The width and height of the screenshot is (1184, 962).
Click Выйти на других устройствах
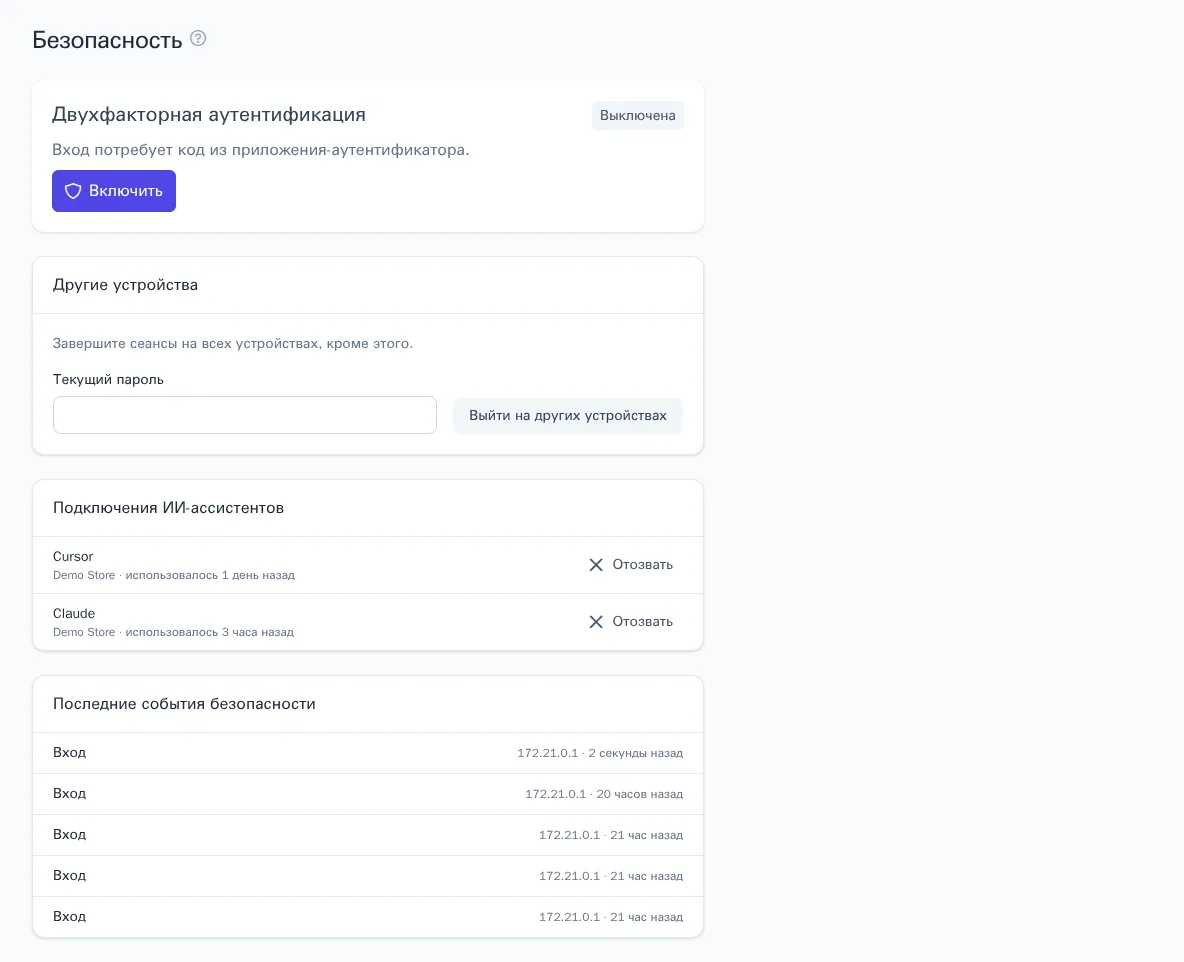pos(568,415)
